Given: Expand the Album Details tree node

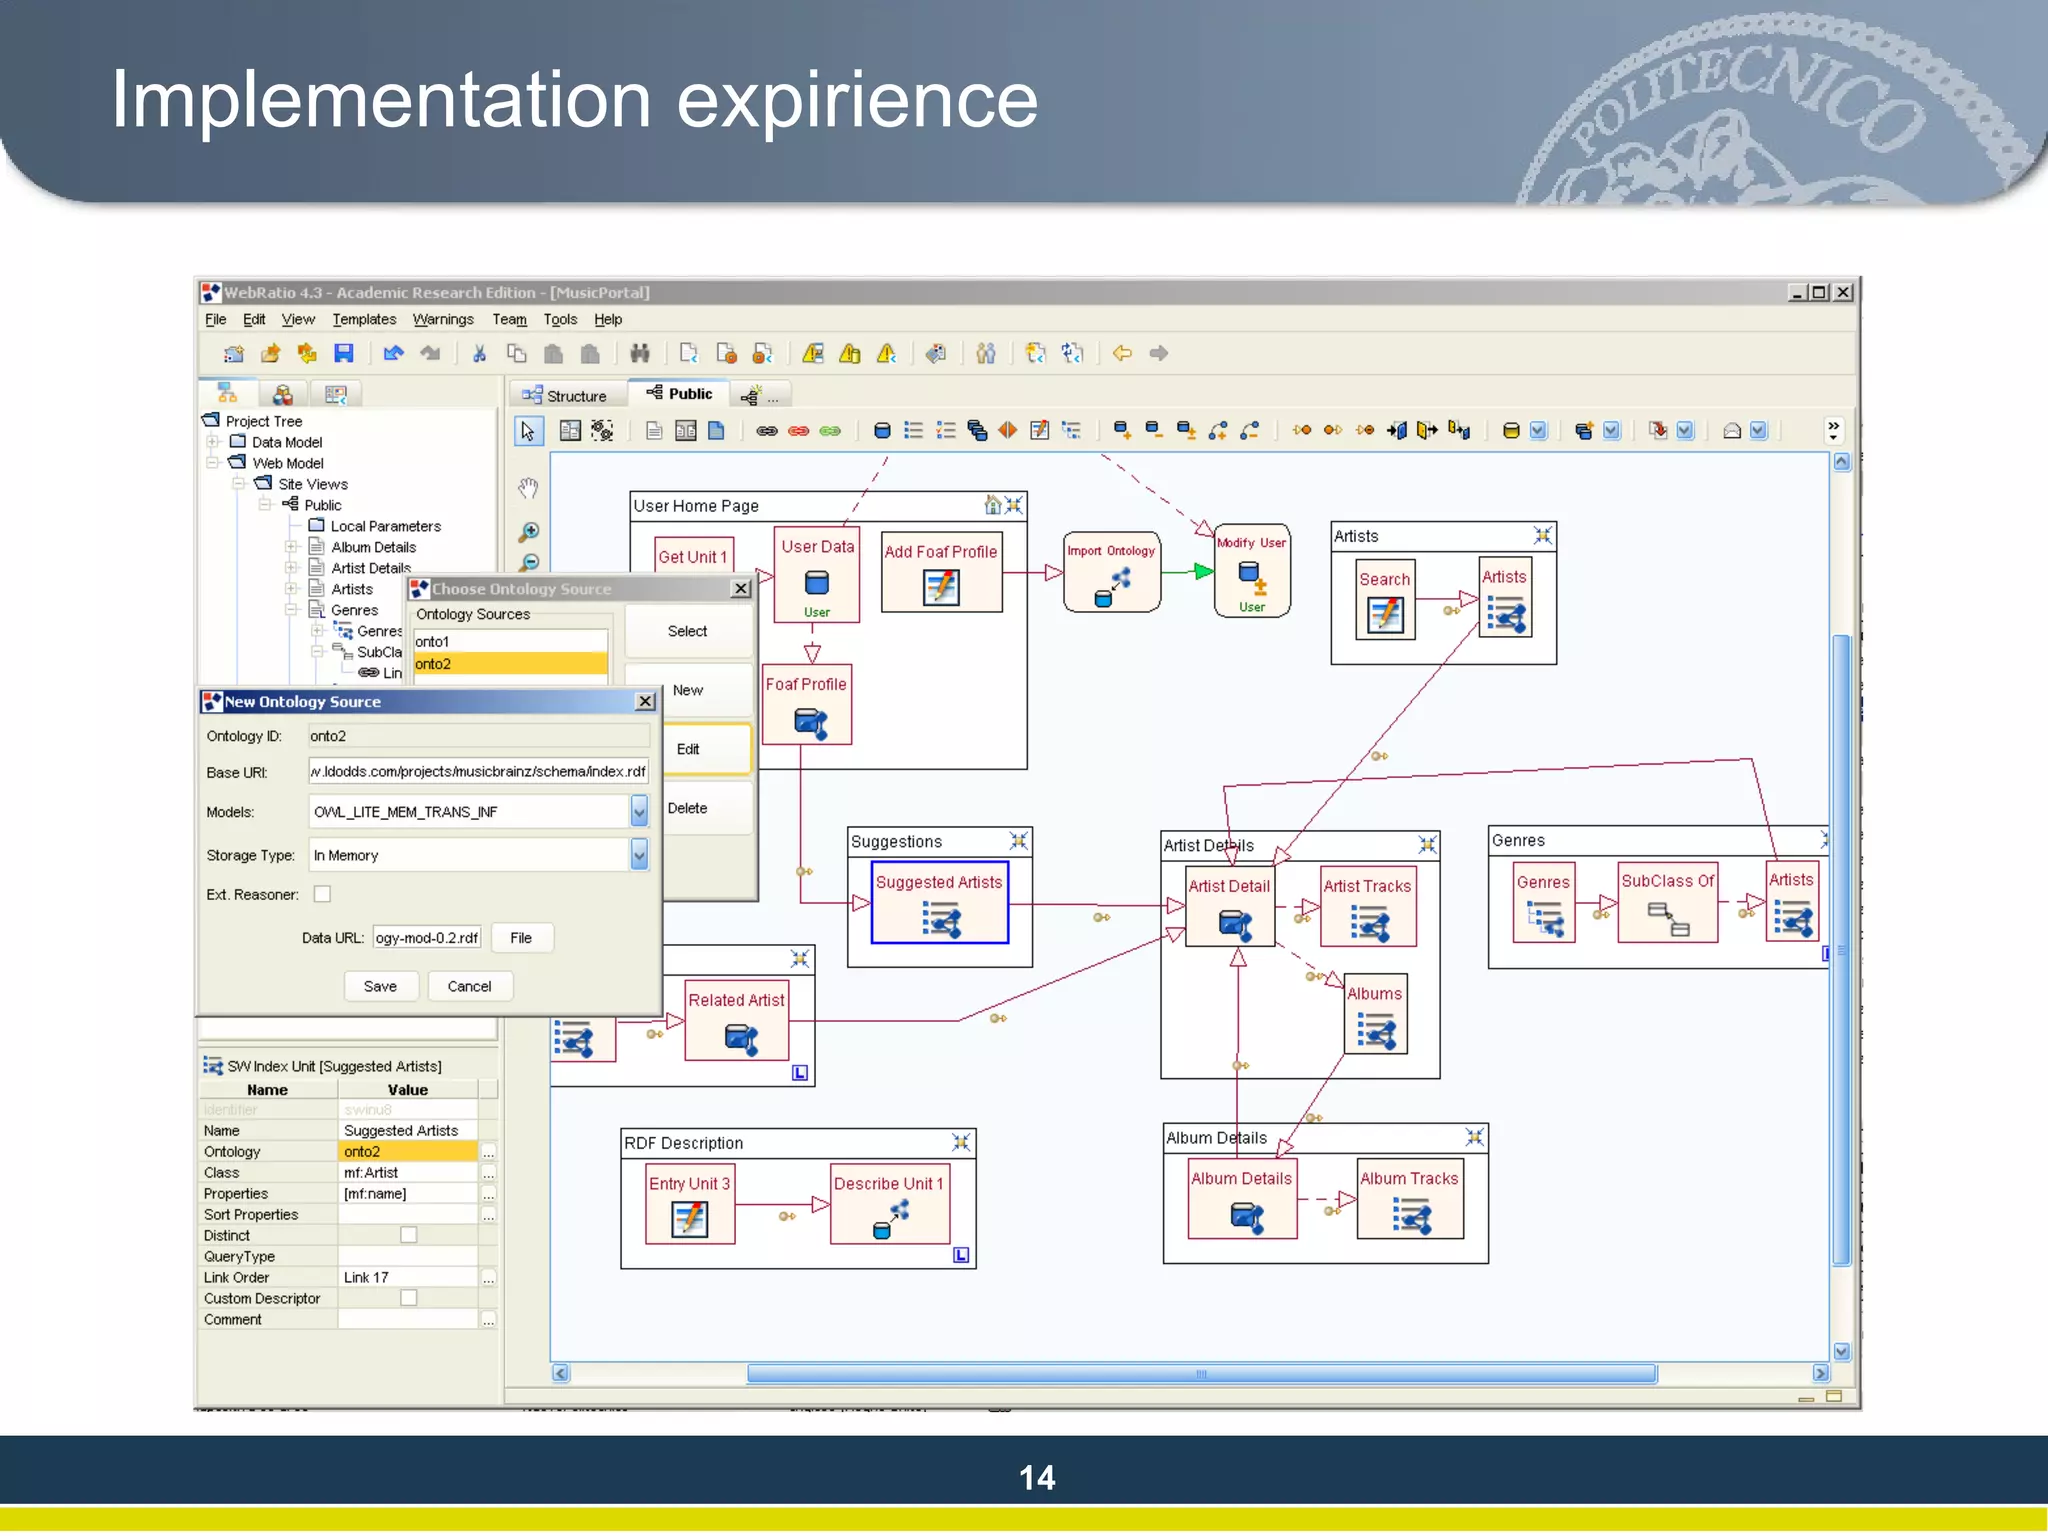Looking at the screenshot, I should point(291,547).
